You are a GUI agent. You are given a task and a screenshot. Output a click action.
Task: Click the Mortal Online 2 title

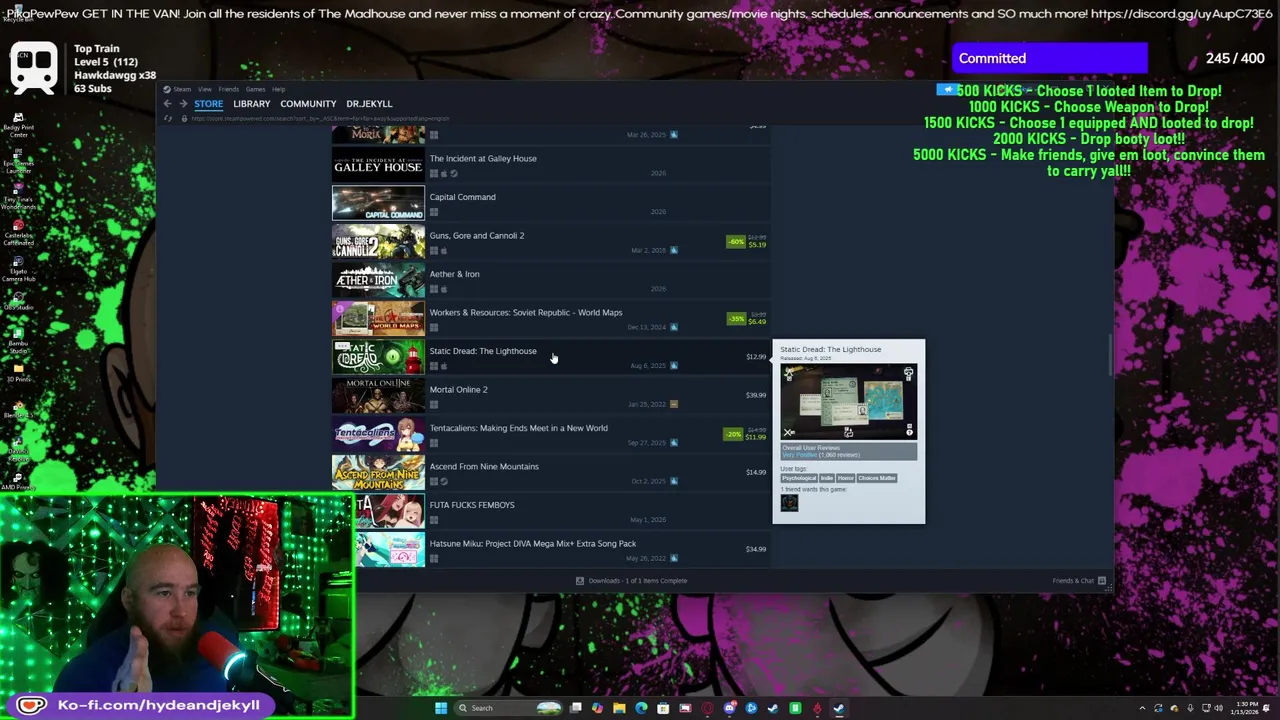coord(458,390)
